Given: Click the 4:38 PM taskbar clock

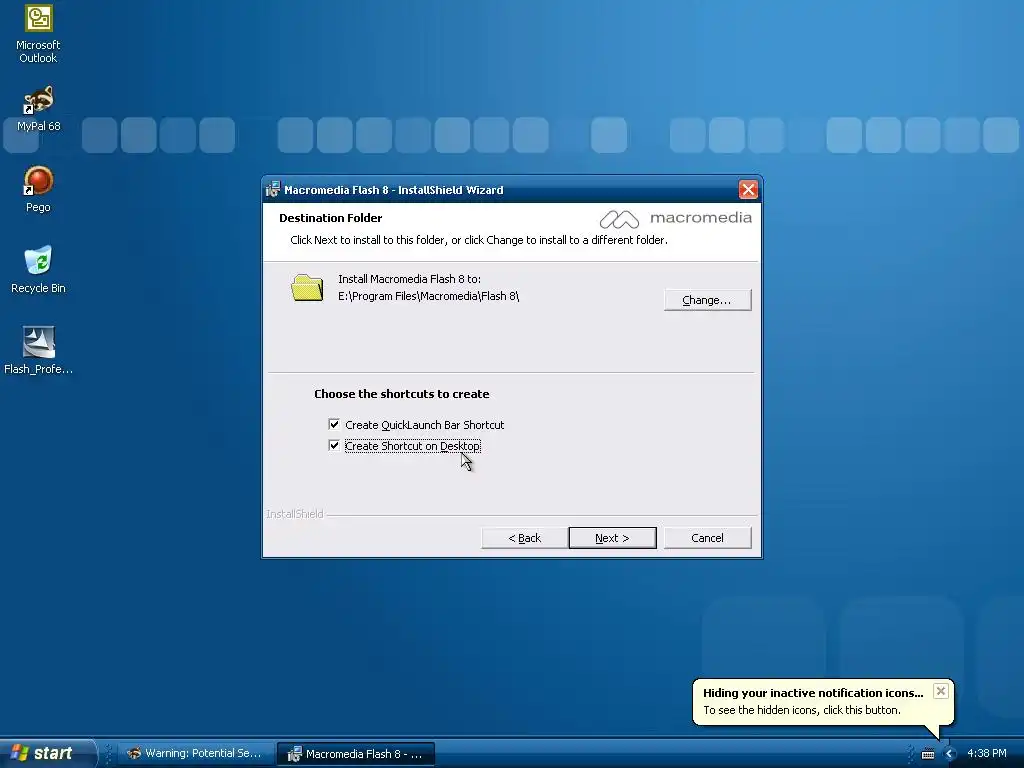Looking at the screenshot, I should tap(986, 754).
